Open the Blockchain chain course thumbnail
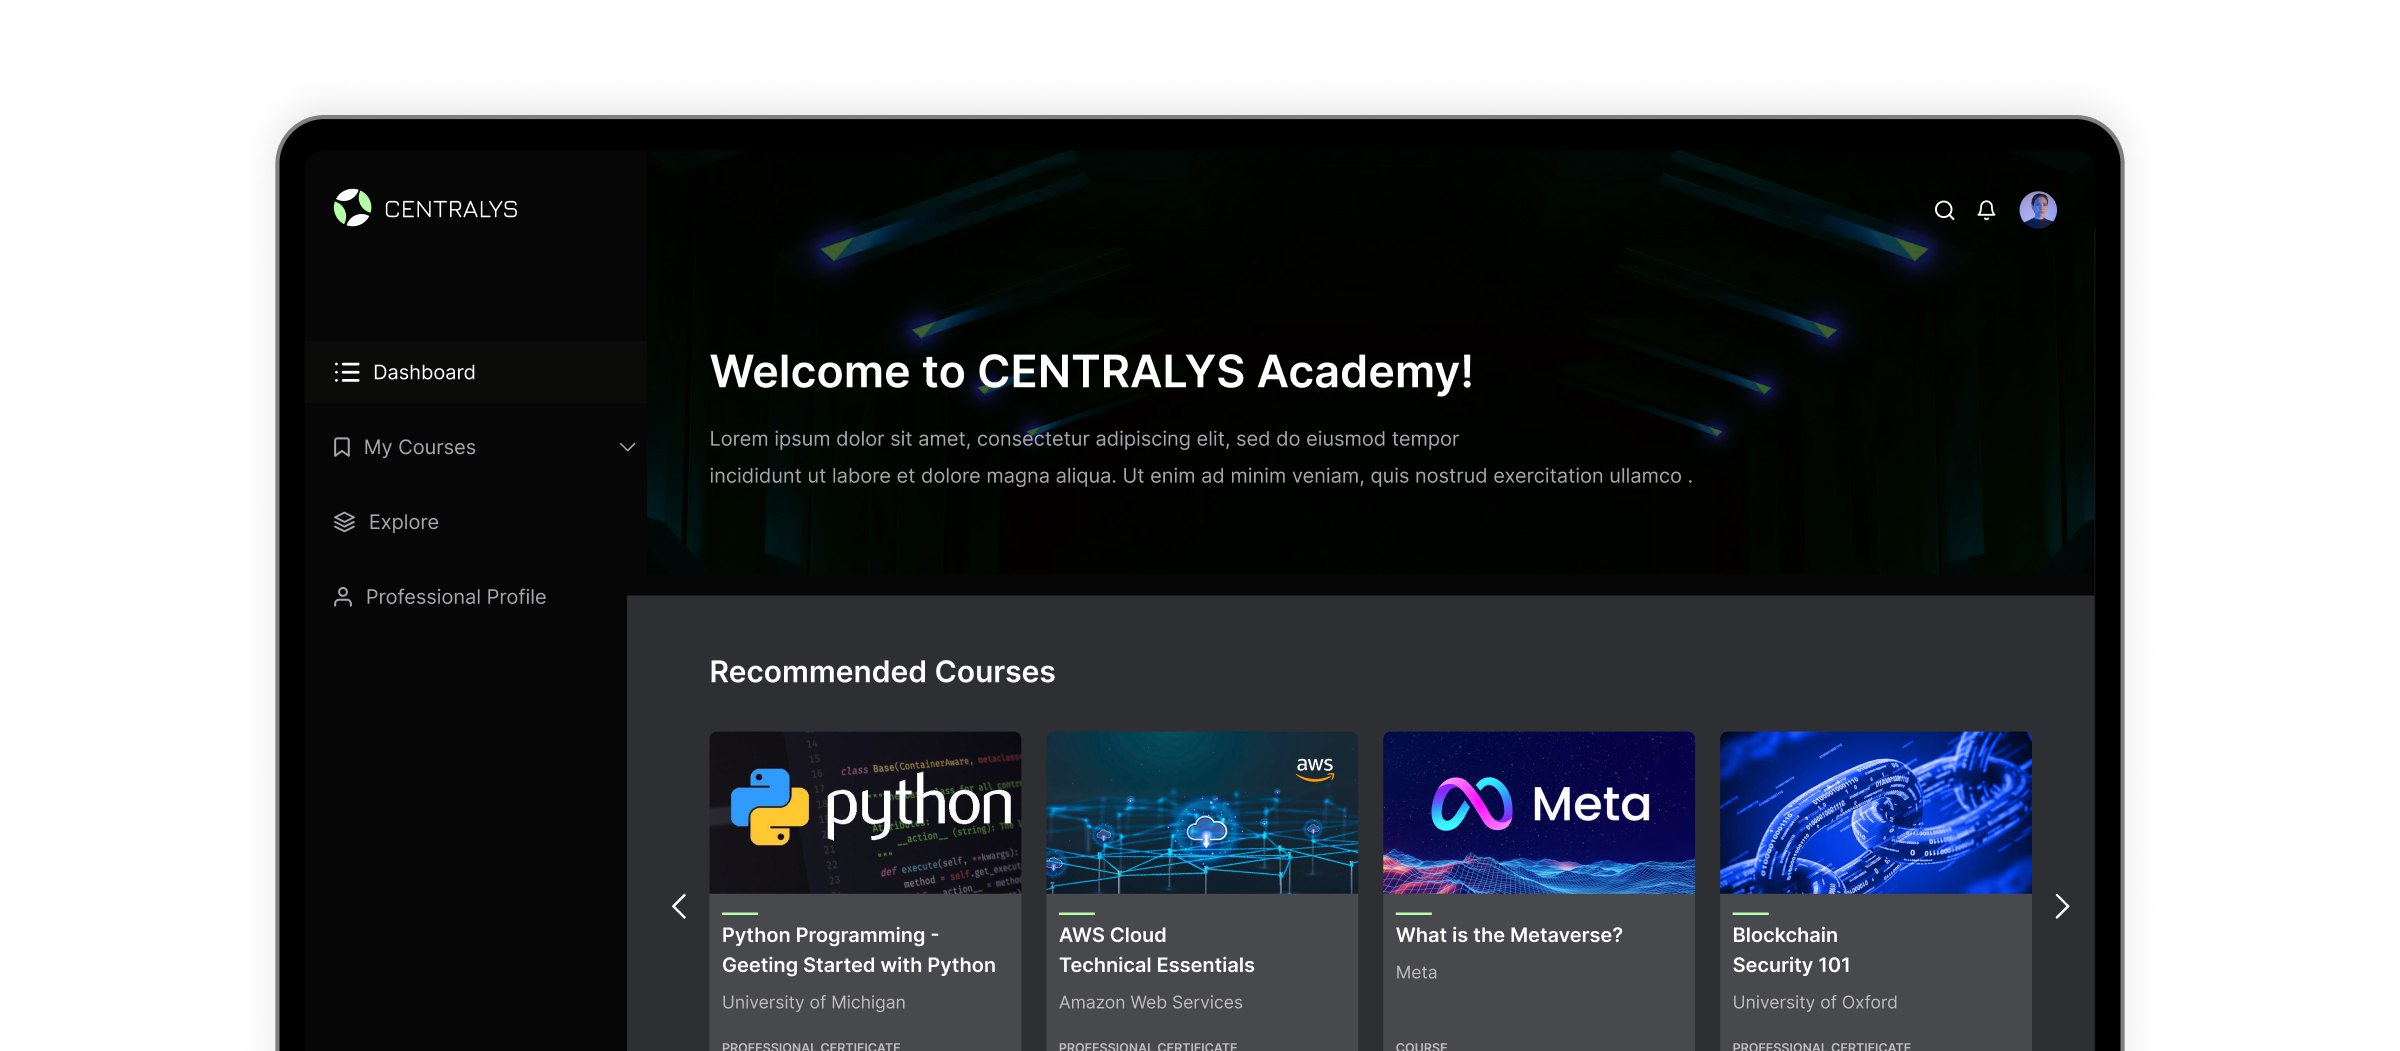The image size is (2400, 1051). click(1875, 812)
